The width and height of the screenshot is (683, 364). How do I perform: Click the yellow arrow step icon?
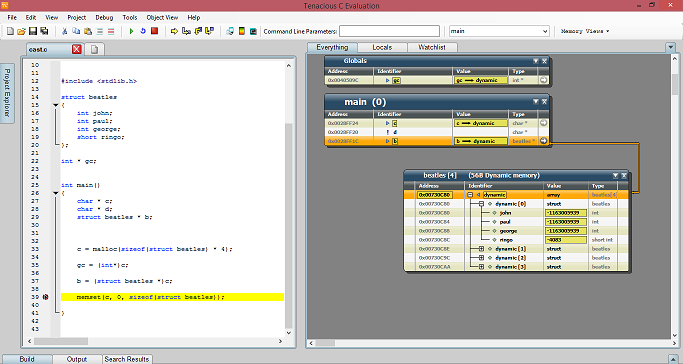[x=174, y=31]
